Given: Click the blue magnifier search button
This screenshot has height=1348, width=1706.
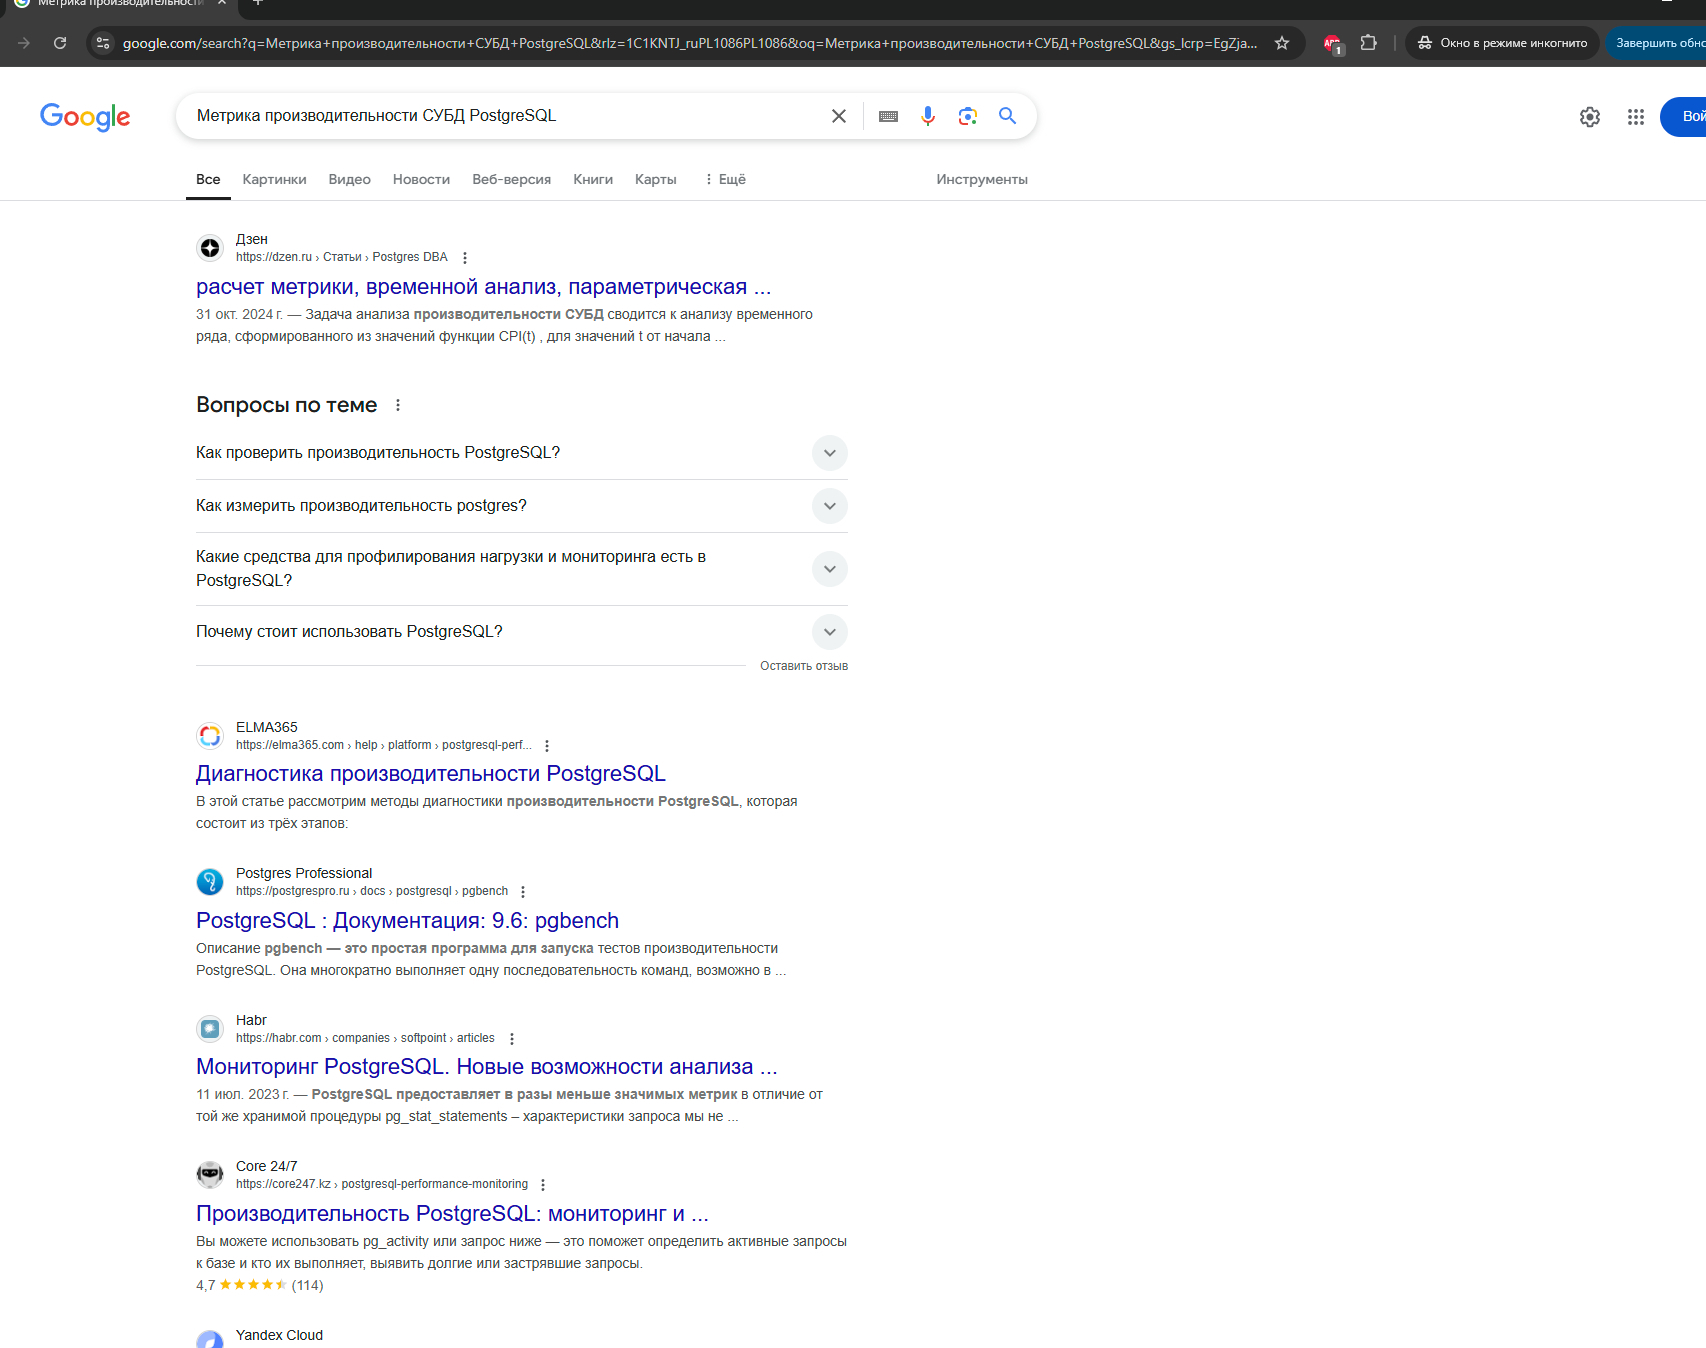Looking at the screenshot, I should [1007, 116].
